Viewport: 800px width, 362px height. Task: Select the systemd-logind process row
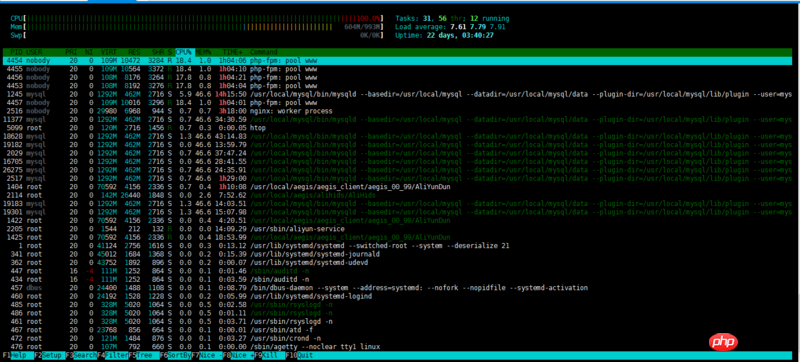pos(398,296)
